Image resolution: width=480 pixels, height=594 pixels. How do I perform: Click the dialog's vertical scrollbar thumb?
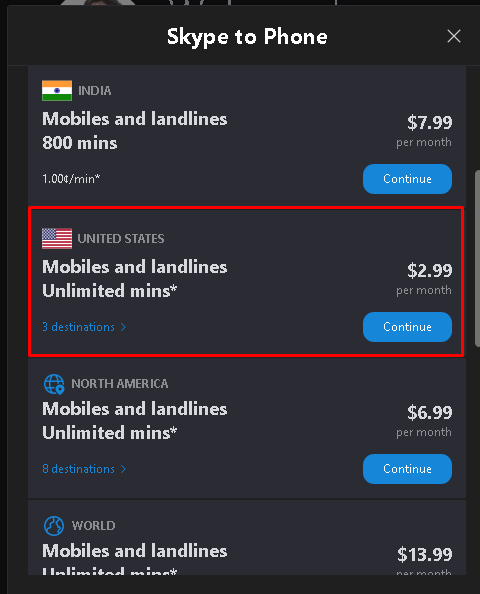pyautogui.click(x=477, y=258)
